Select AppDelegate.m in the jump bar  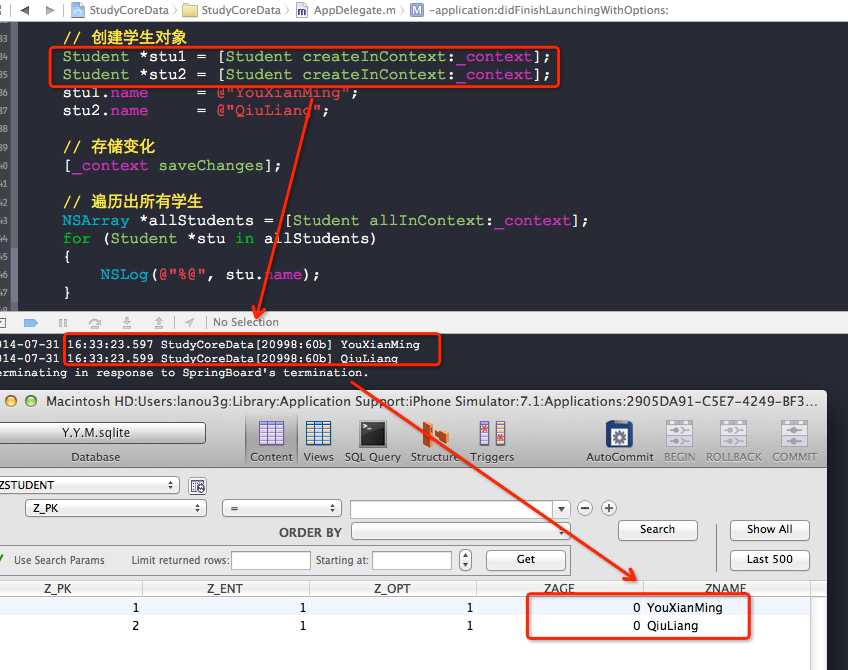coord(346,10)
